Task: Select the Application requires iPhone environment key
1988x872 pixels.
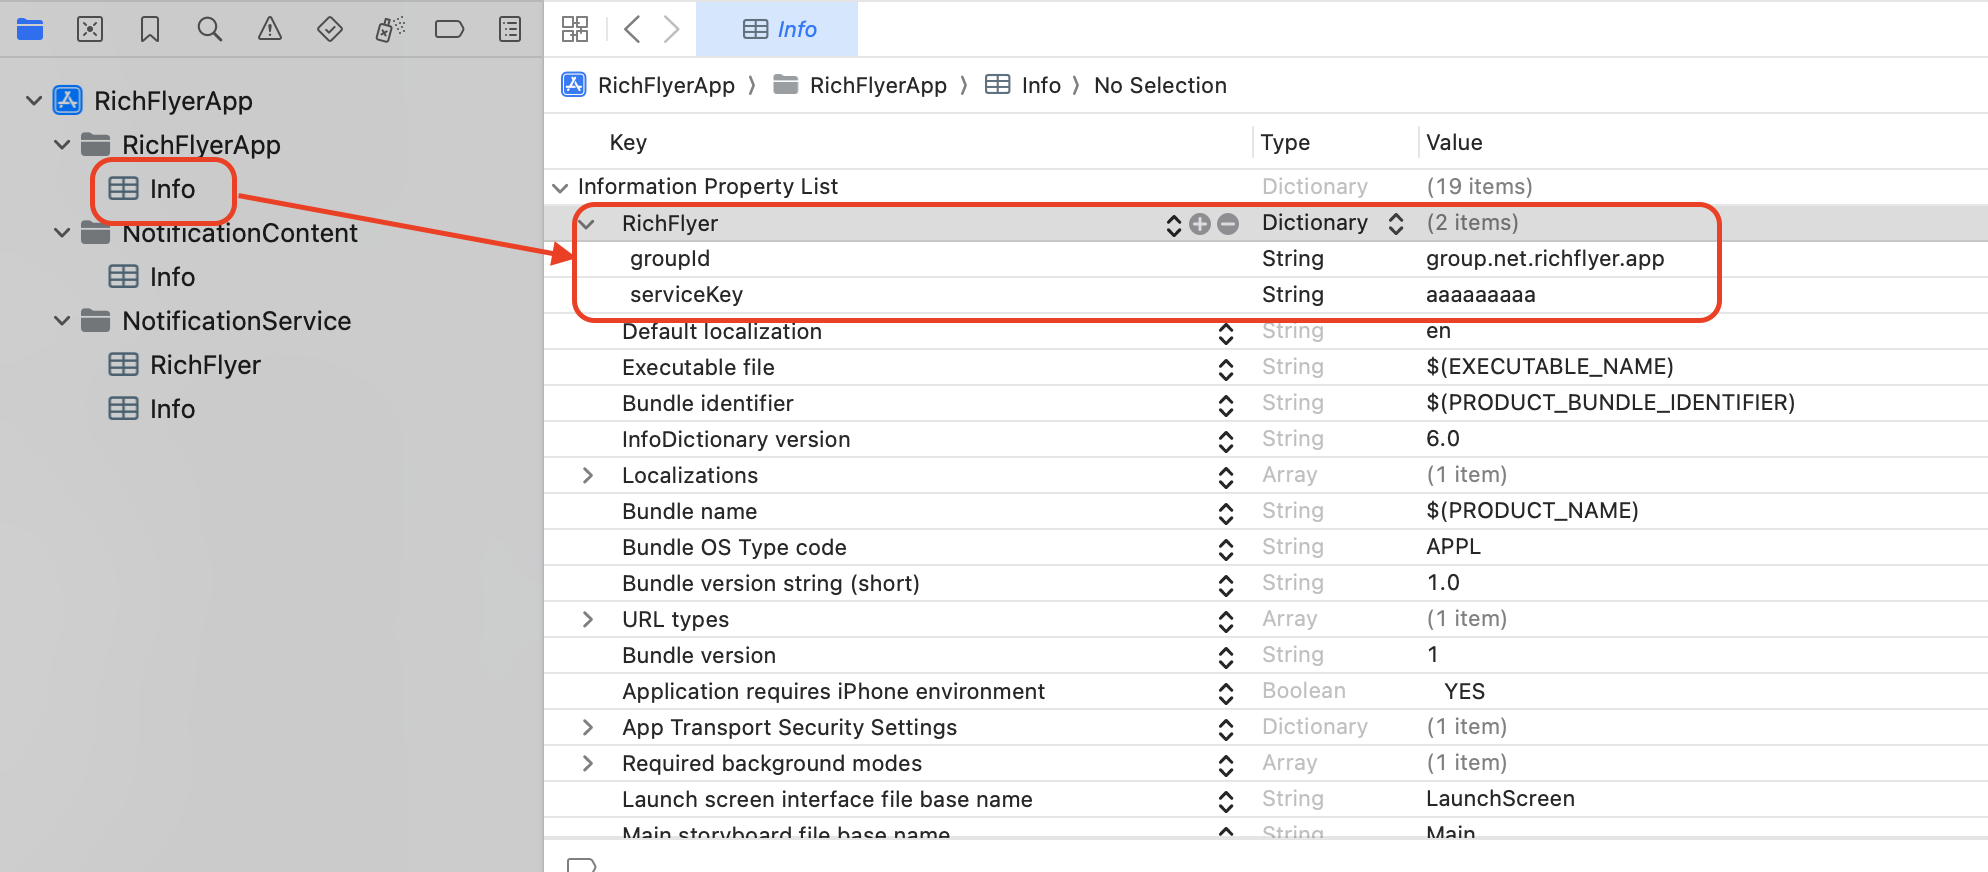Action: point(833,692)
